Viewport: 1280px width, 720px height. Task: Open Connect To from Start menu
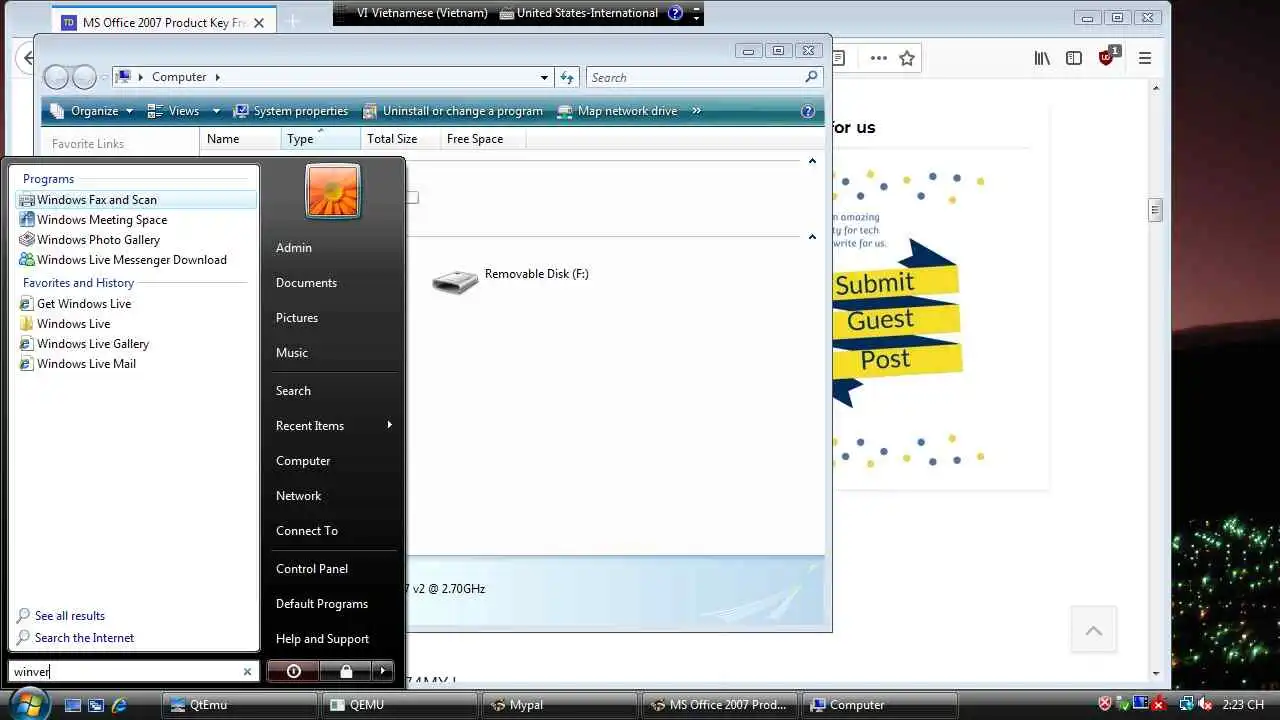click(307, 531)
